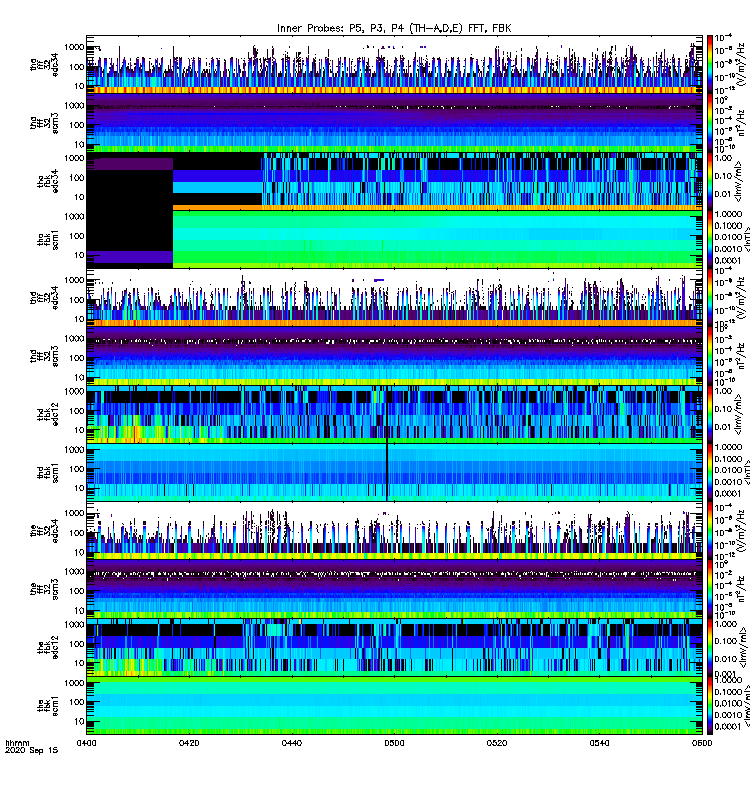Select the 'tha fbk scm1' panel label

48,240
